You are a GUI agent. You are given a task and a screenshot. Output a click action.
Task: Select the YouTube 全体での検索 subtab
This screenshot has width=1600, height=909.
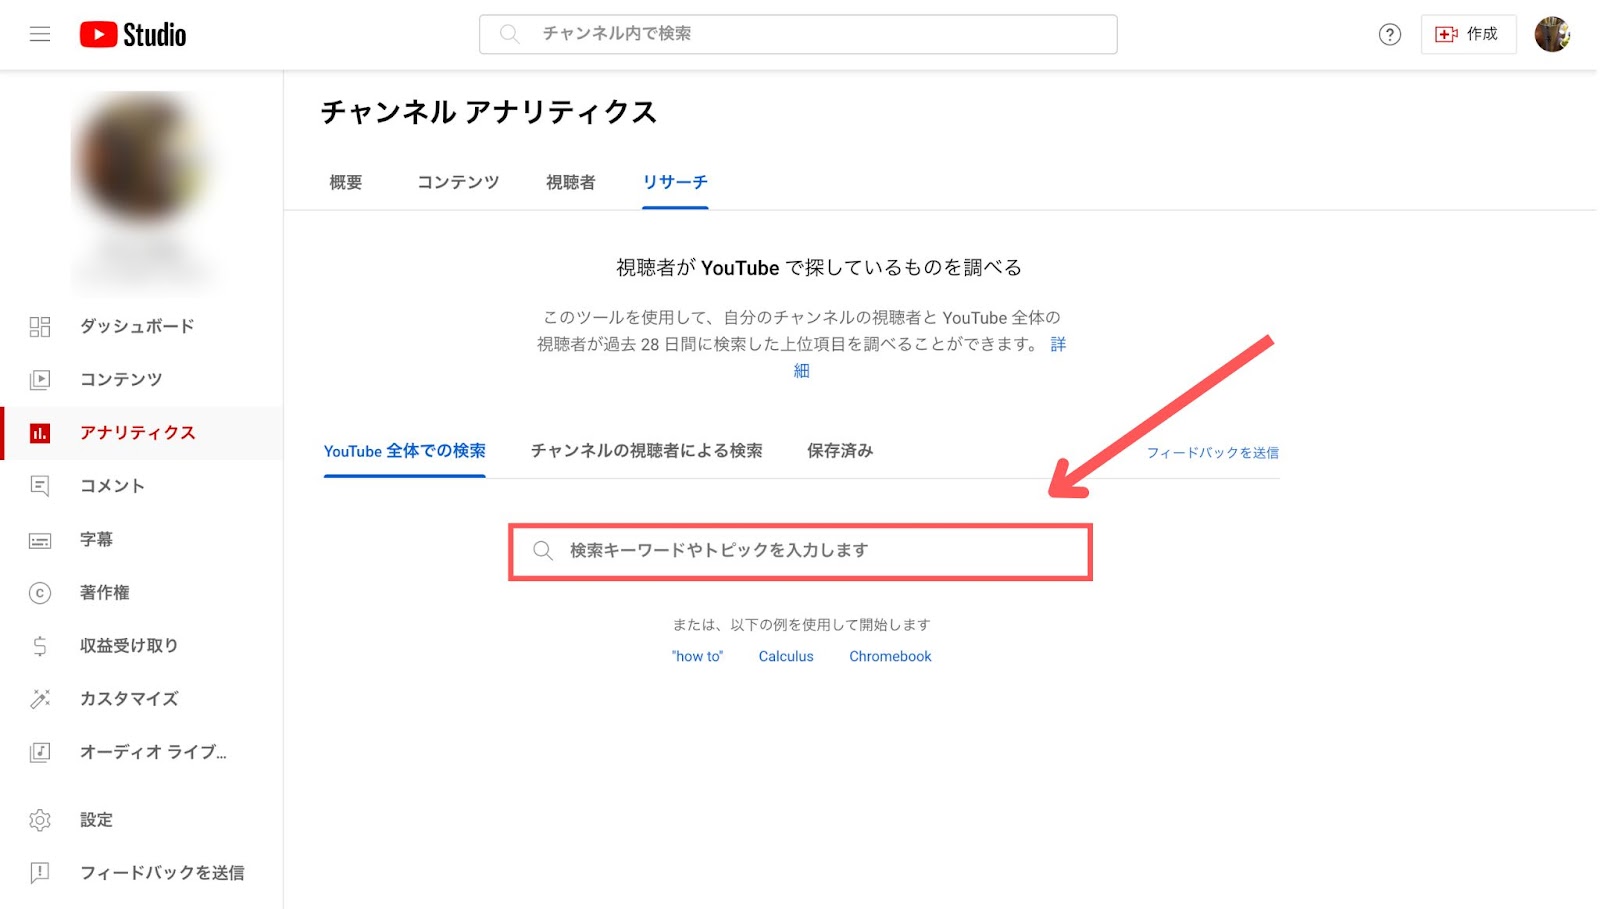[405, 451]
